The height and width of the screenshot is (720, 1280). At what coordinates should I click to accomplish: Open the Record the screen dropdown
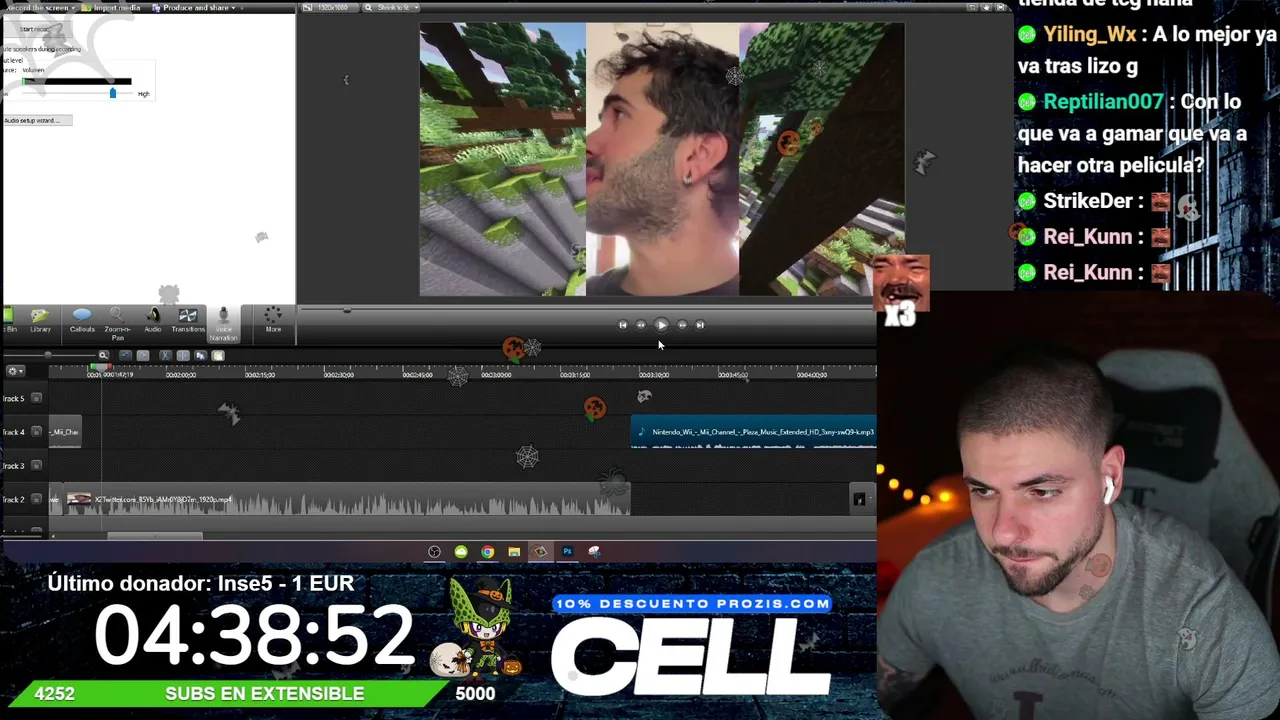(x=39, y=8)
